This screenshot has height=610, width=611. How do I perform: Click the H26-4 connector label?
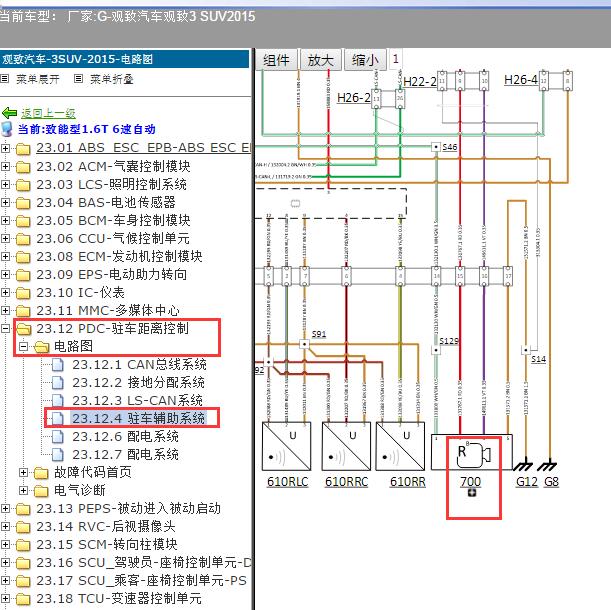click(x=521, y=80)
